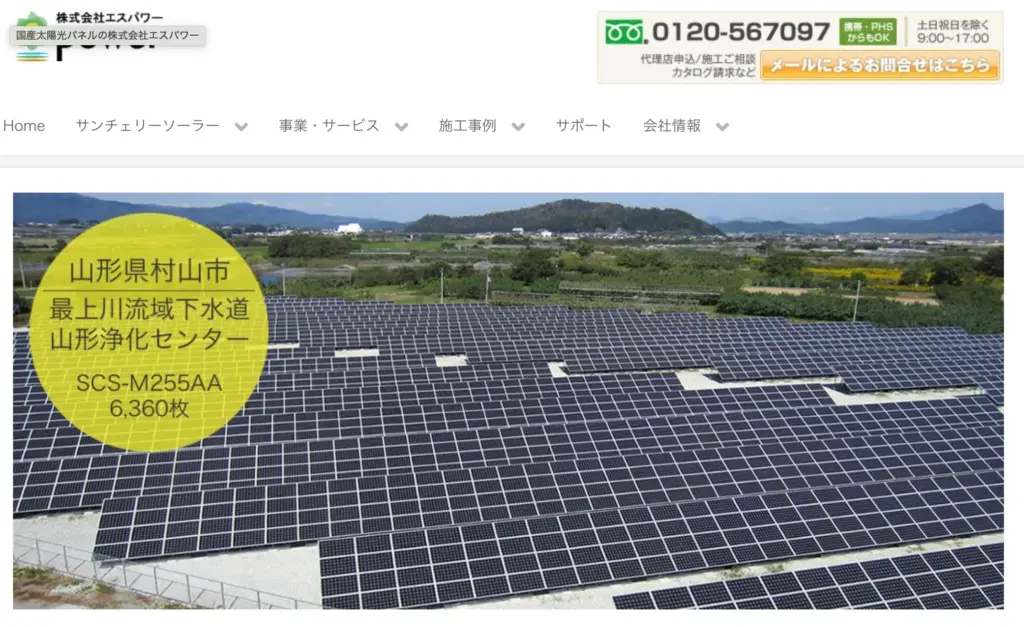The width and height of the screenshot is (1024, 627).
Task: Click the 株式会社エスパワー company name
Action: pos(109,18)
